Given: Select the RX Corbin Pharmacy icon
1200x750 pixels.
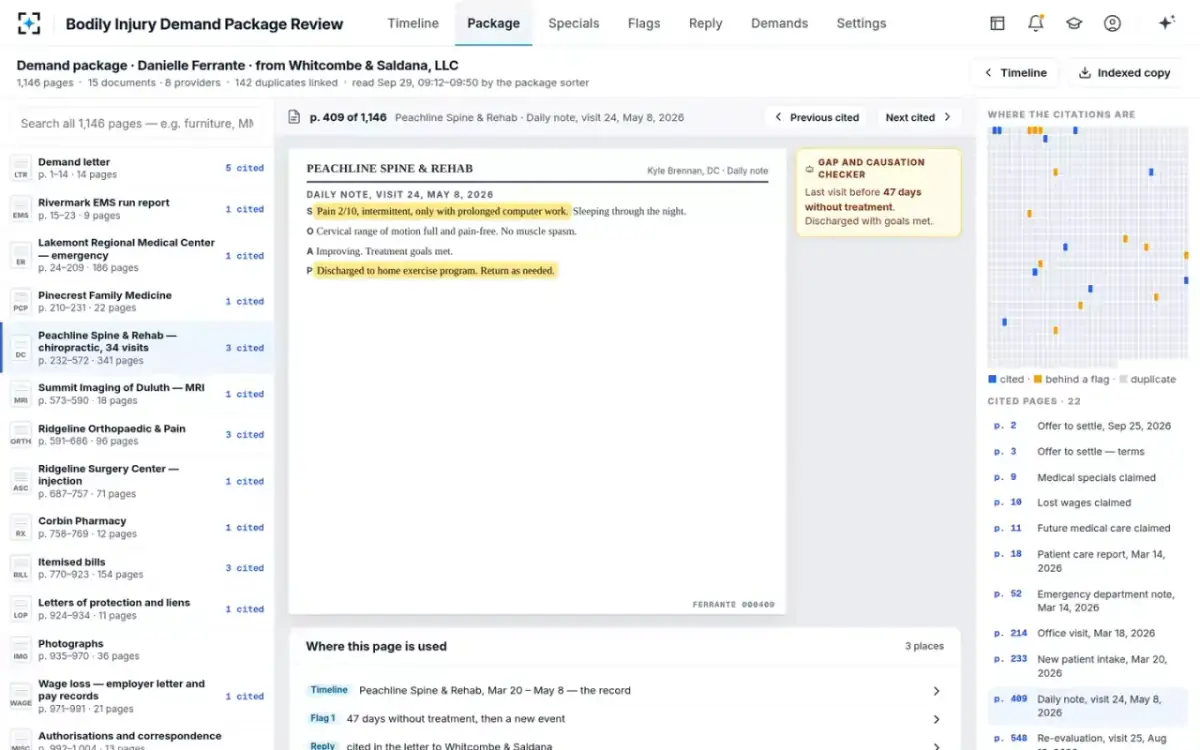Looking at the screenshot, I should 21,527.
